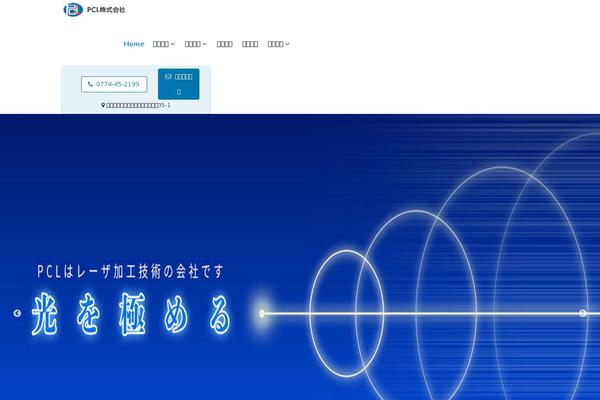The height and width of the screenshot is (400, 600).
Task: Call phone number 0774-45-2199 button
Action: coord(114,84)
